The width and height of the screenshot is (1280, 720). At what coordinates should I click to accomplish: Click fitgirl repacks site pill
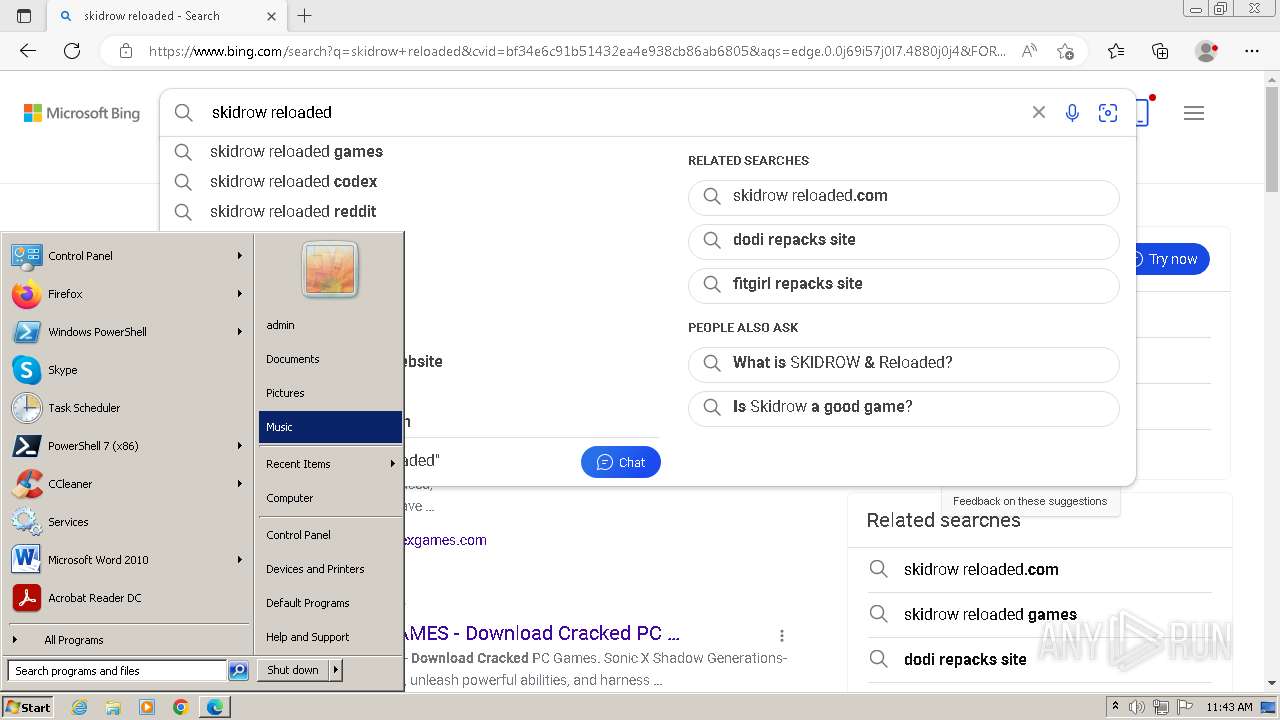[x=904, y=285]
